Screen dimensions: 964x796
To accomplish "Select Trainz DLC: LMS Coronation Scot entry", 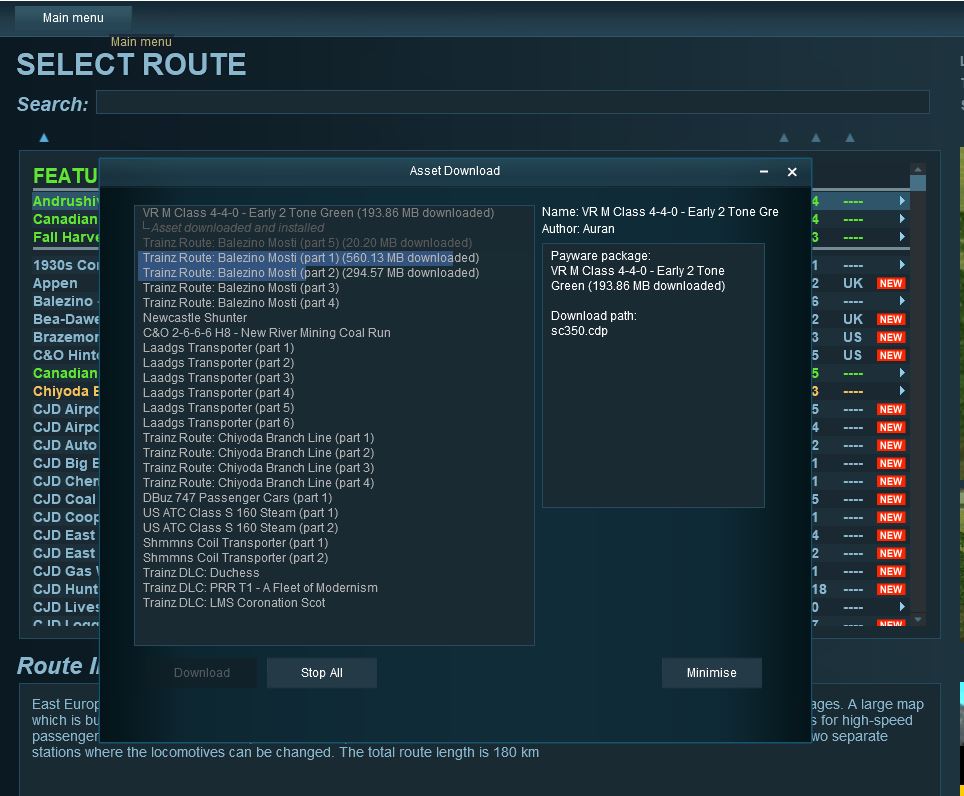I will [234, 602].
